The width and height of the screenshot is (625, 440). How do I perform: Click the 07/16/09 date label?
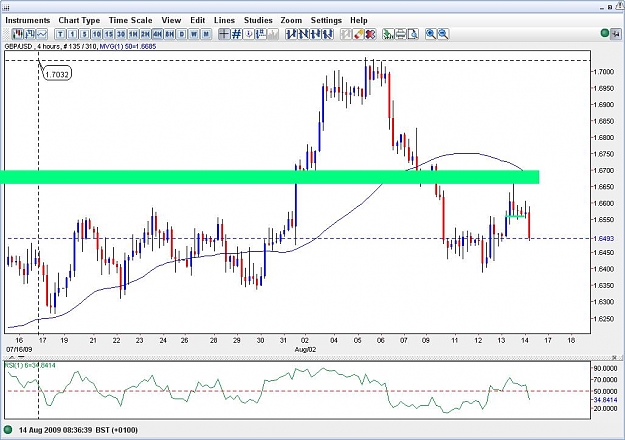click(19, 350)
